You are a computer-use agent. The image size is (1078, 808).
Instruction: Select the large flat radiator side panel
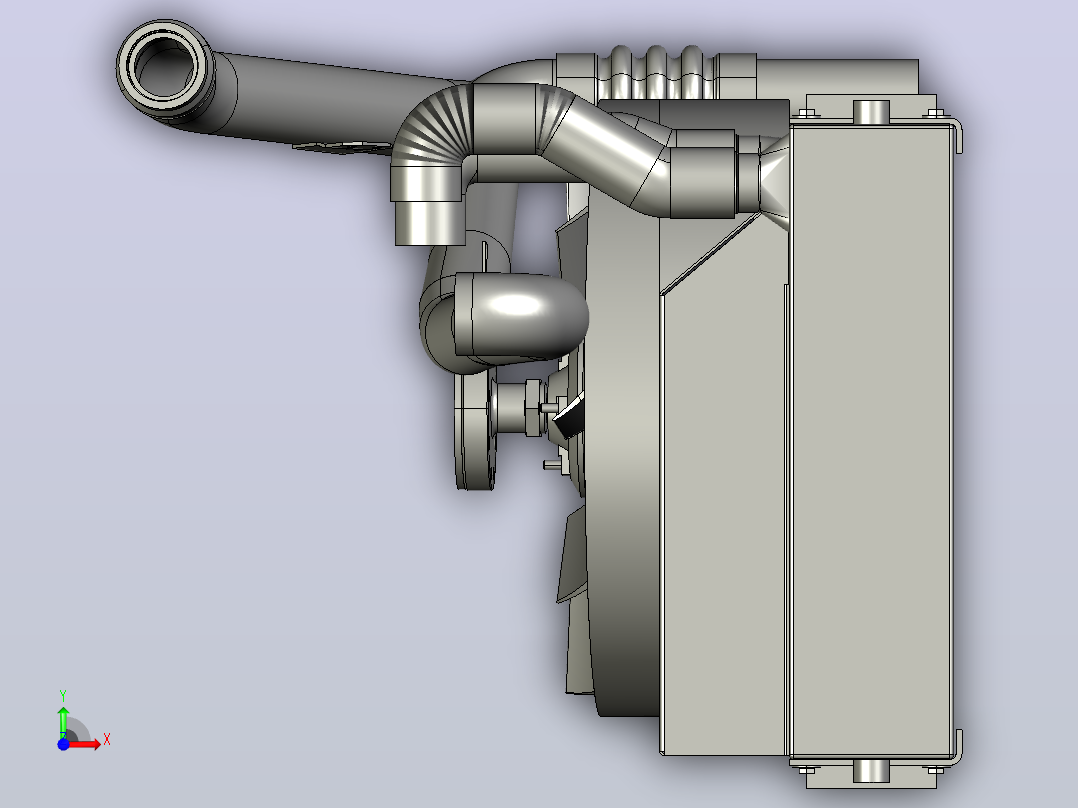pyautogui.click(x=872, y=440)
